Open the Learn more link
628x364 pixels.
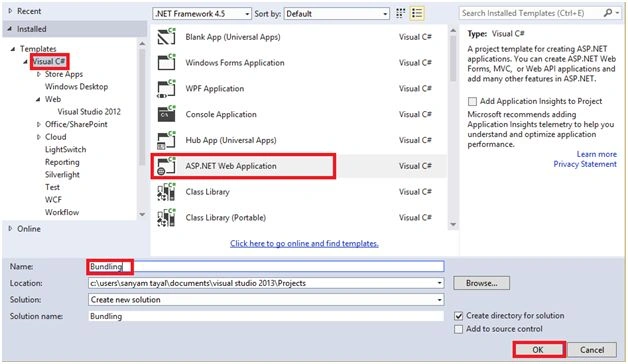point(596,154)
